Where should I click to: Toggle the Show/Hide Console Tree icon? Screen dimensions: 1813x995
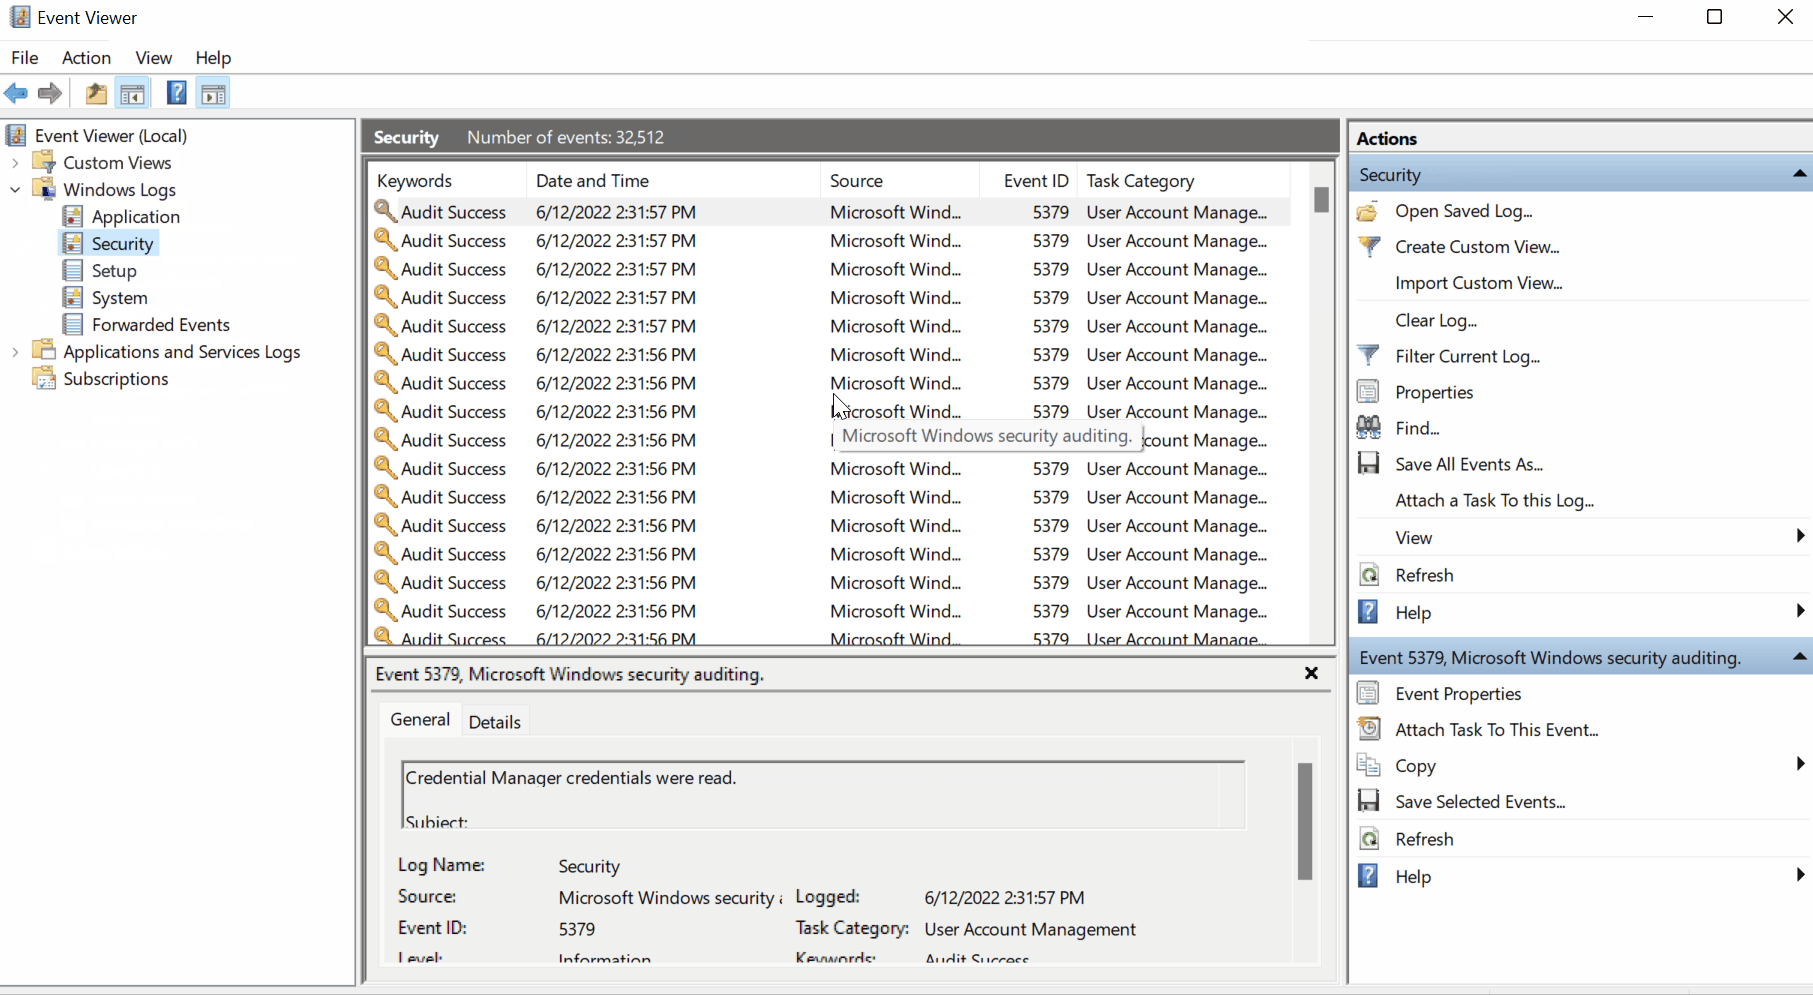pyautogui.click(x=132, y=94)
